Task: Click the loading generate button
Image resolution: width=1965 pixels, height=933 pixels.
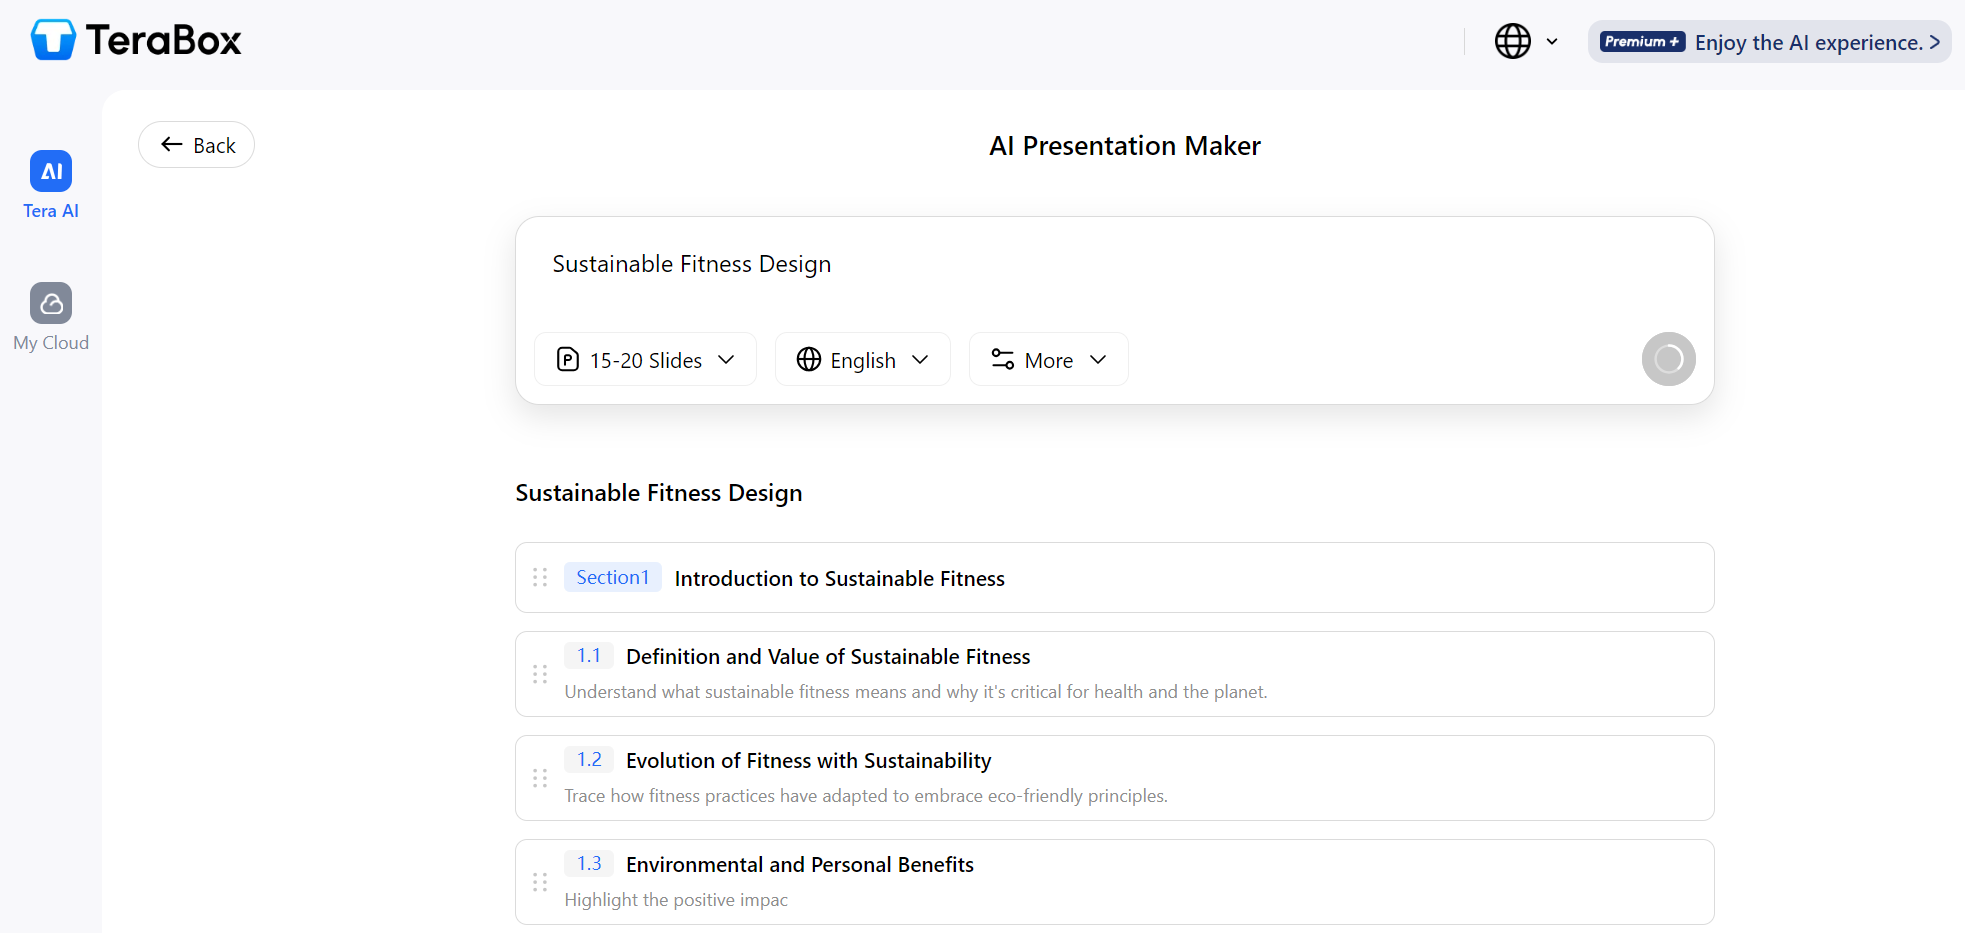Action: [1668, 359]
